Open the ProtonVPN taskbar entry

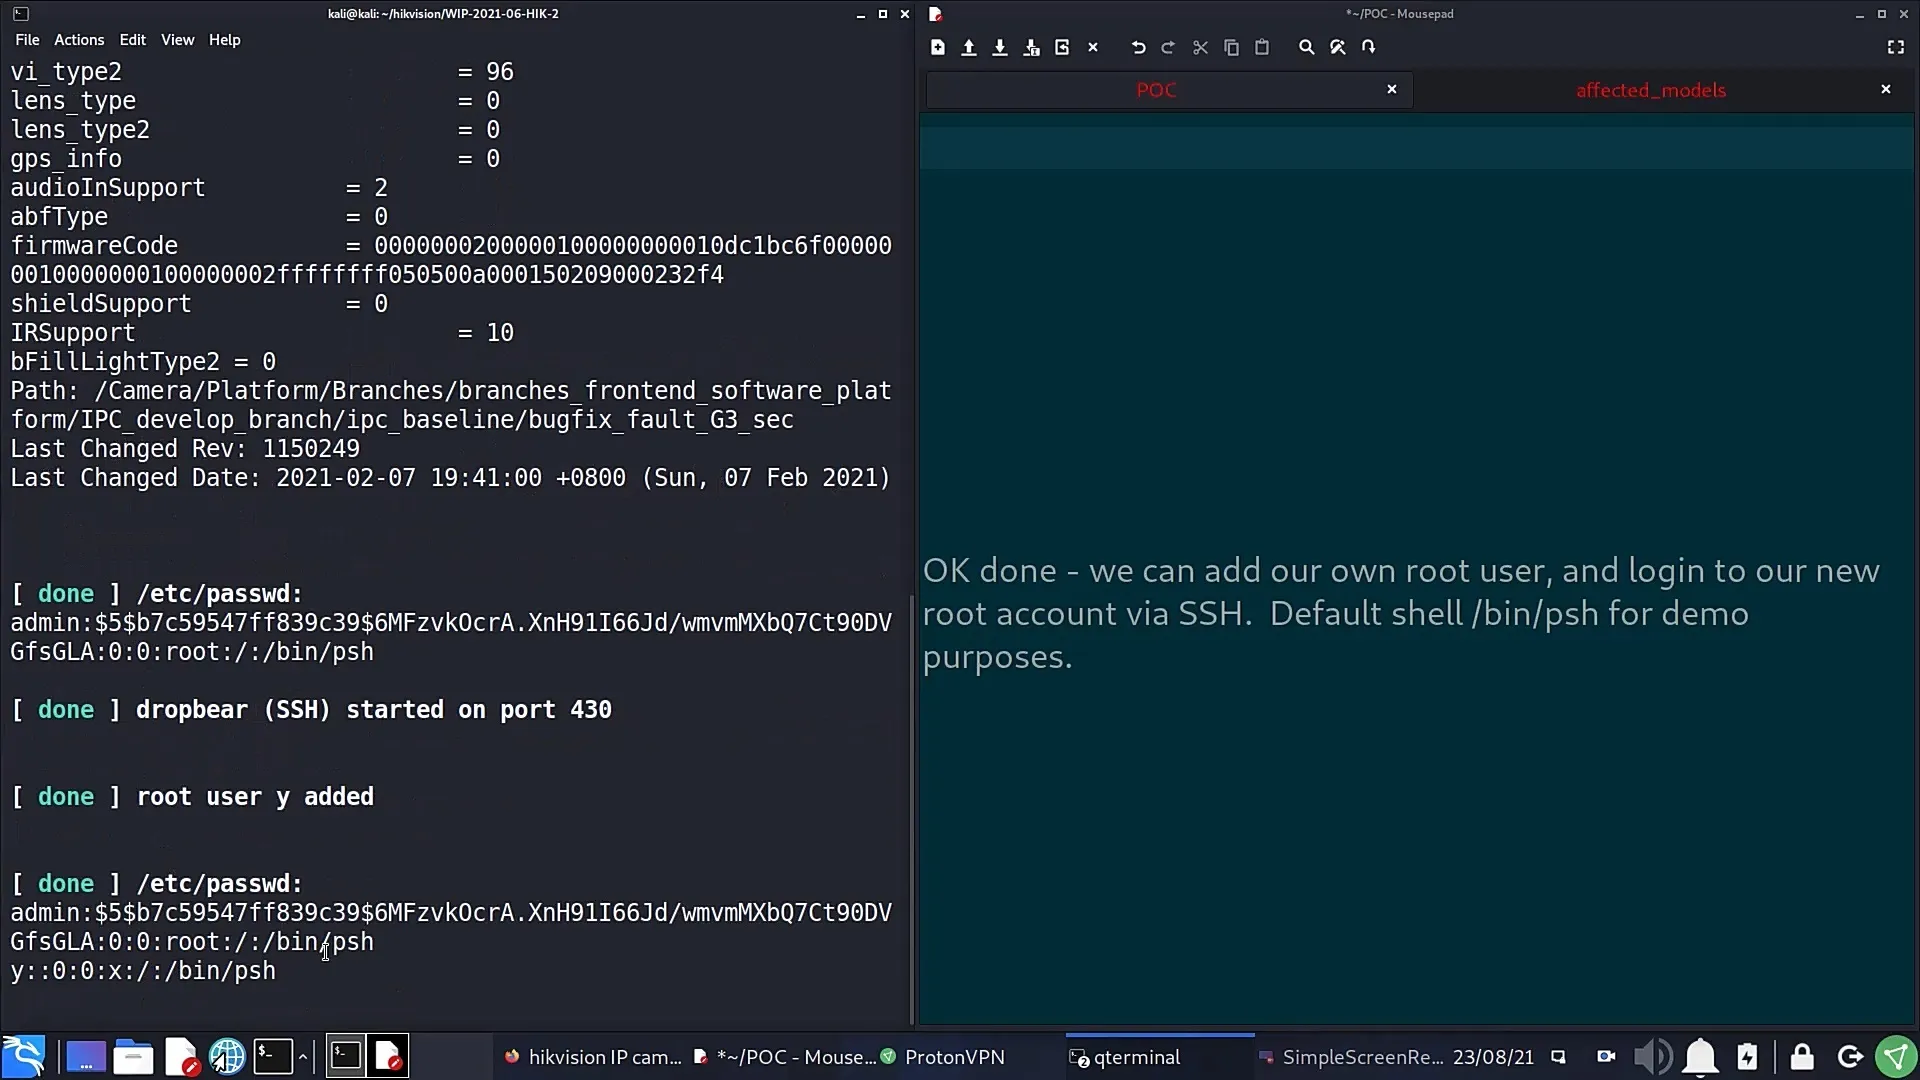[x=942, y=1057]
